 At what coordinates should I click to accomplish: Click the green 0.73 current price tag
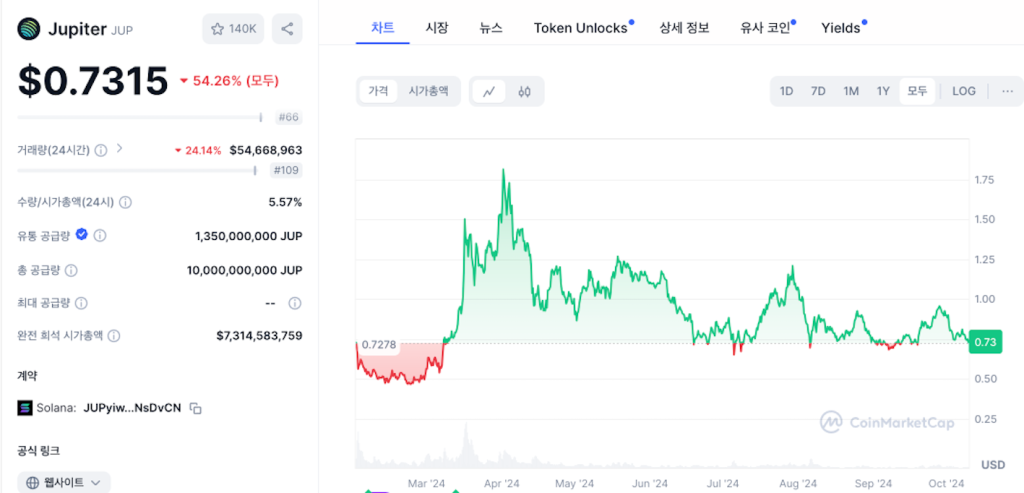click(x=985, y=342)
